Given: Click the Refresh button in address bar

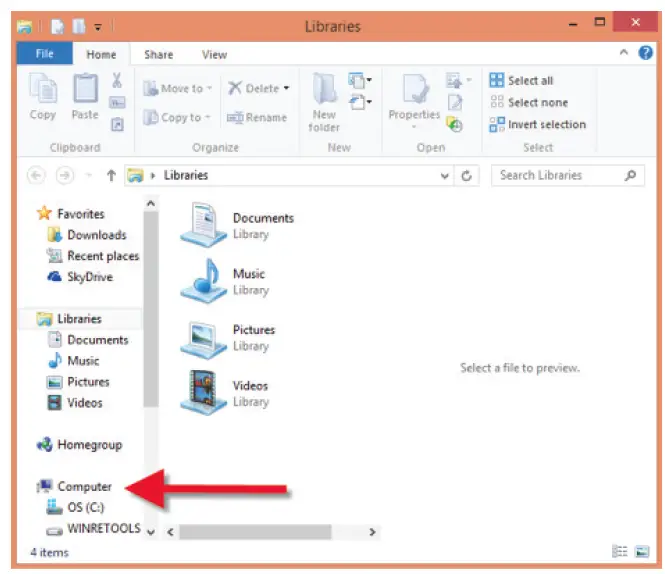Looking at the screenshot, I should point(467,176).
